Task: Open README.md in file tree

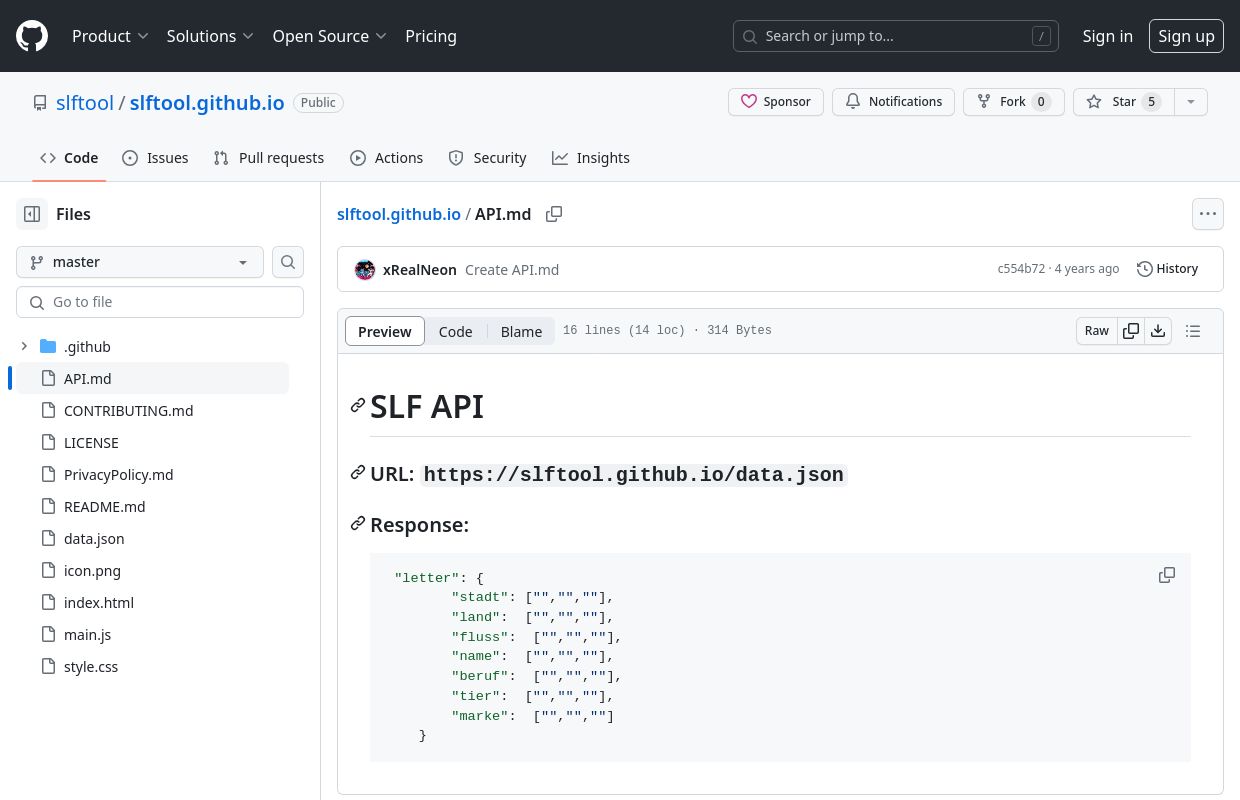Action: point(152,507)
